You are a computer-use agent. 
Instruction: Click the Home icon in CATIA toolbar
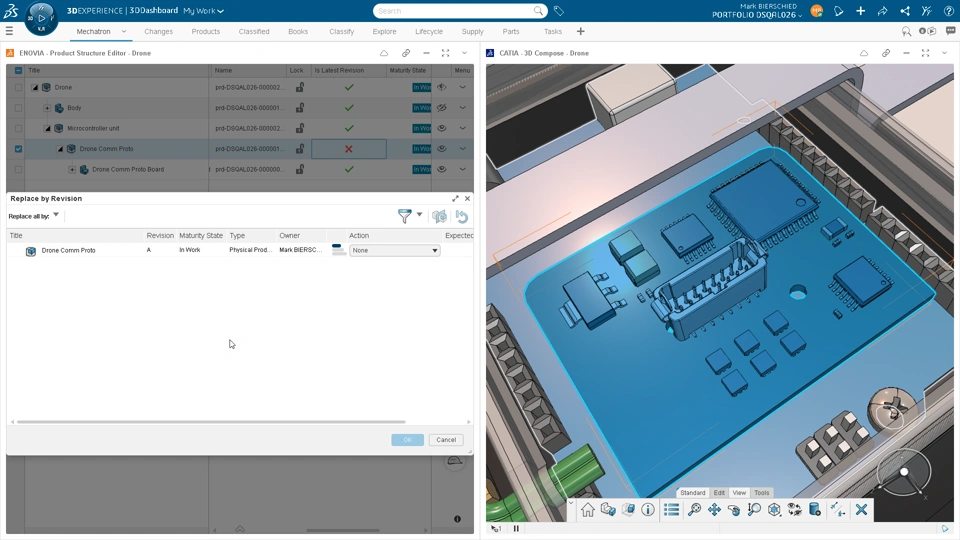coord(588,509)
